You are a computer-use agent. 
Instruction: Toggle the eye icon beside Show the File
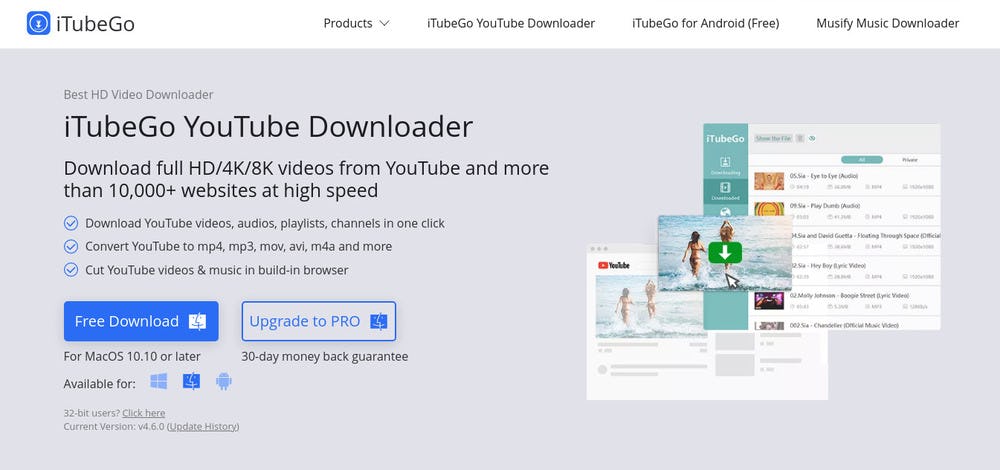(x=812, y=138)
